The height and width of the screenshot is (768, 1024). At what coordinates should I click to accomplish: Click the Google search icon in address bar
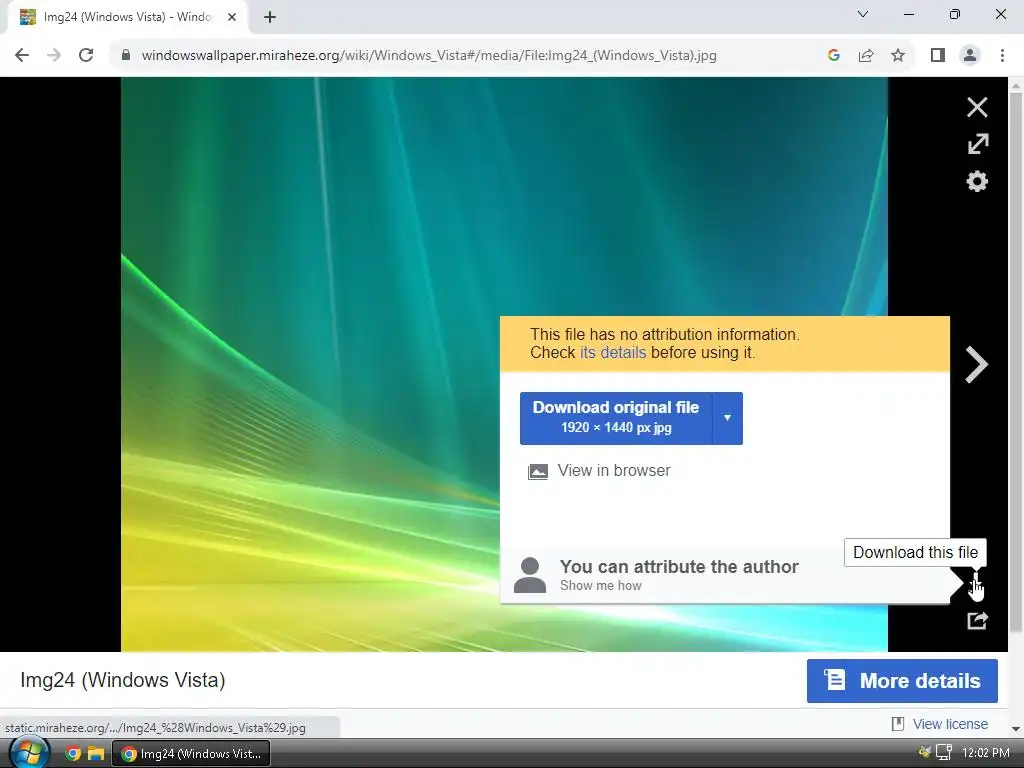point(833,56)
